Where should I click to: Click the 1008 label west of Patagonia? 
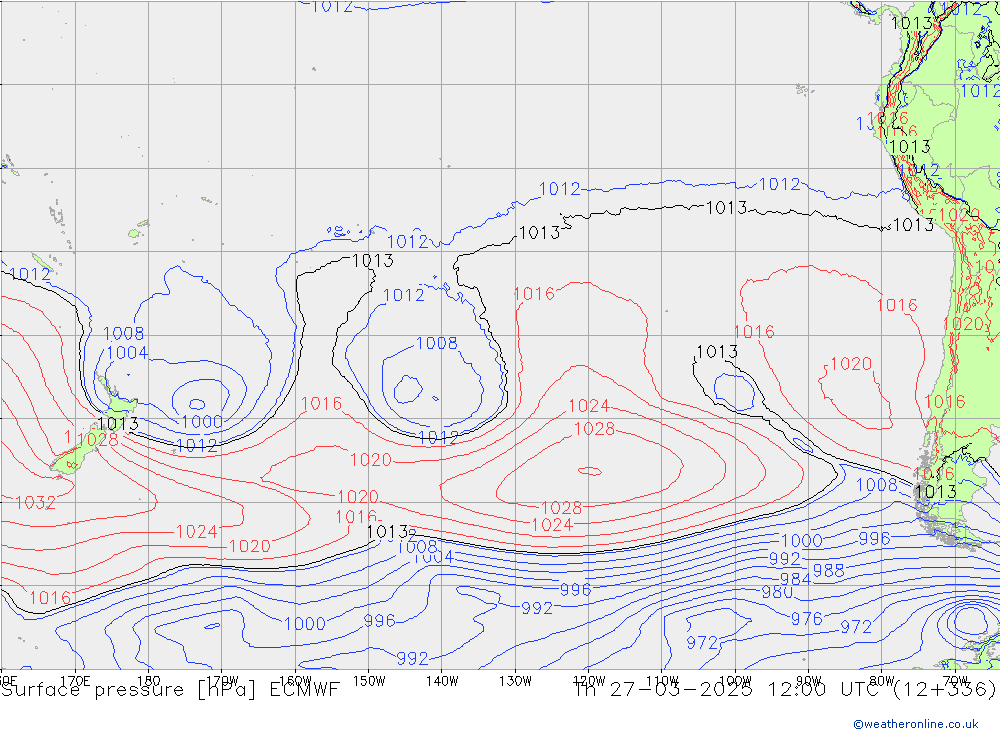[876, 485]
